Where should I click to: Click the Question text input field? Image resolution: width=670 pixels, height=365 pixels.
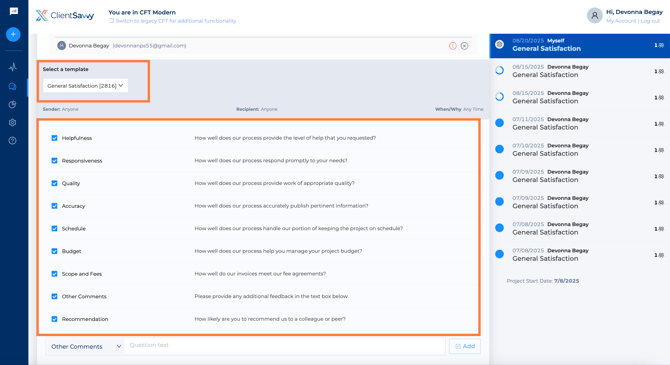point(285,345)
